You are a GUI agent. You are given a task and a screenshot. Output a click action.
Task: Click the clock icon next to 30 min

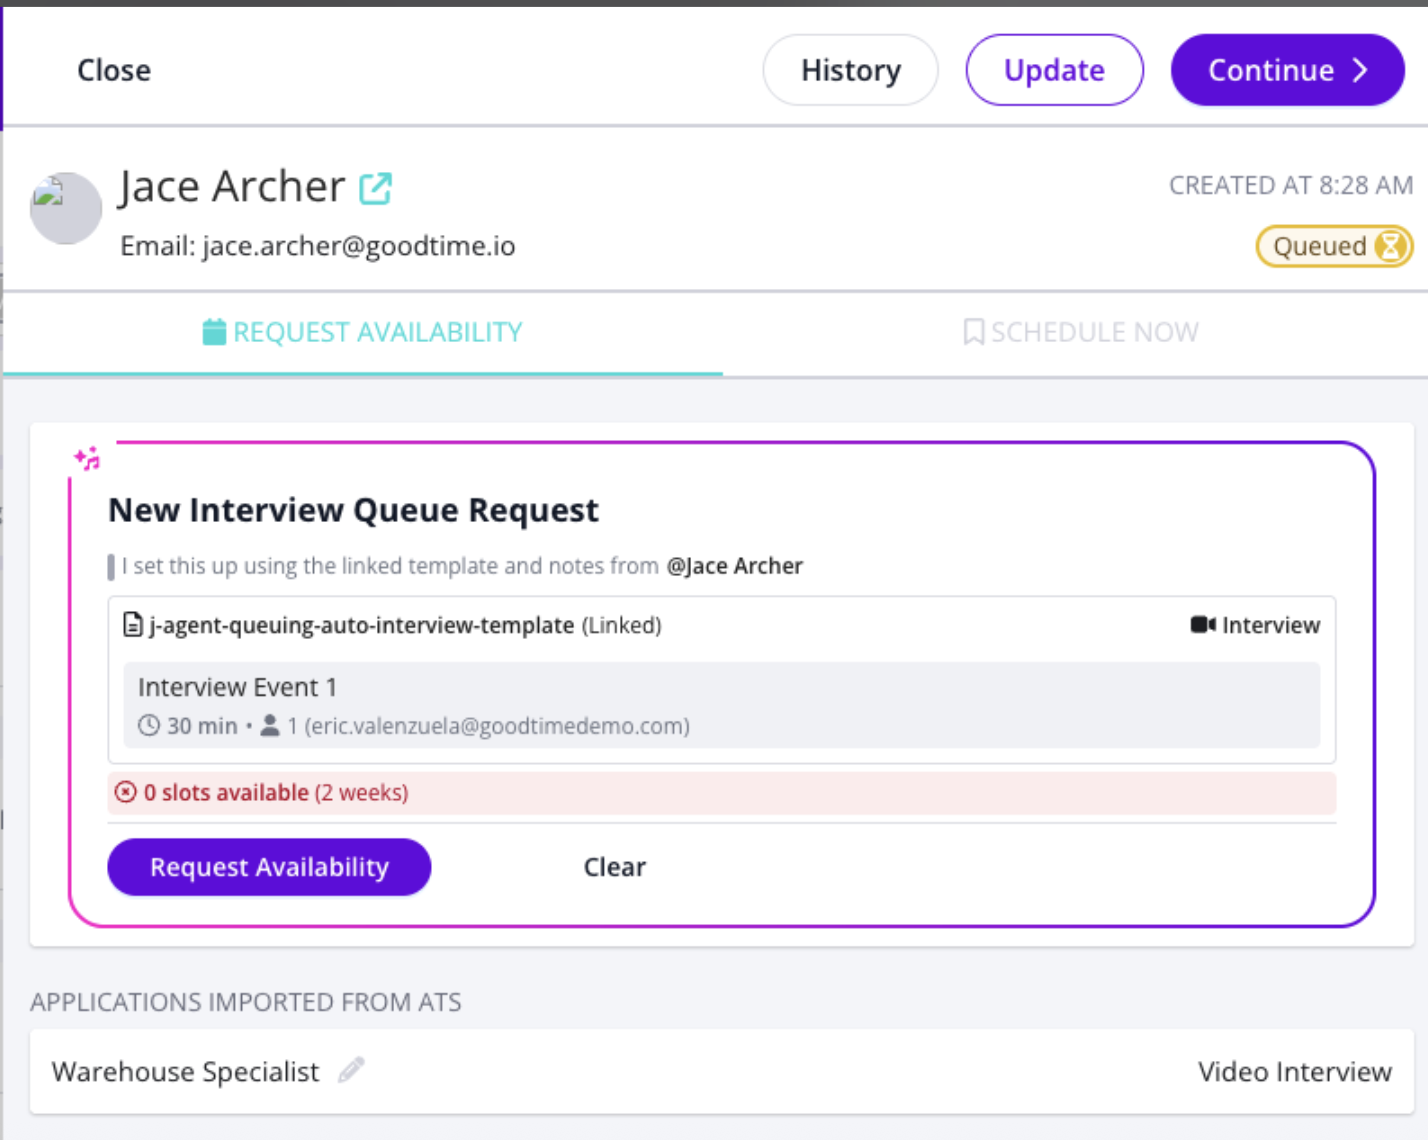pyautogui.click(x=149, y=726)
